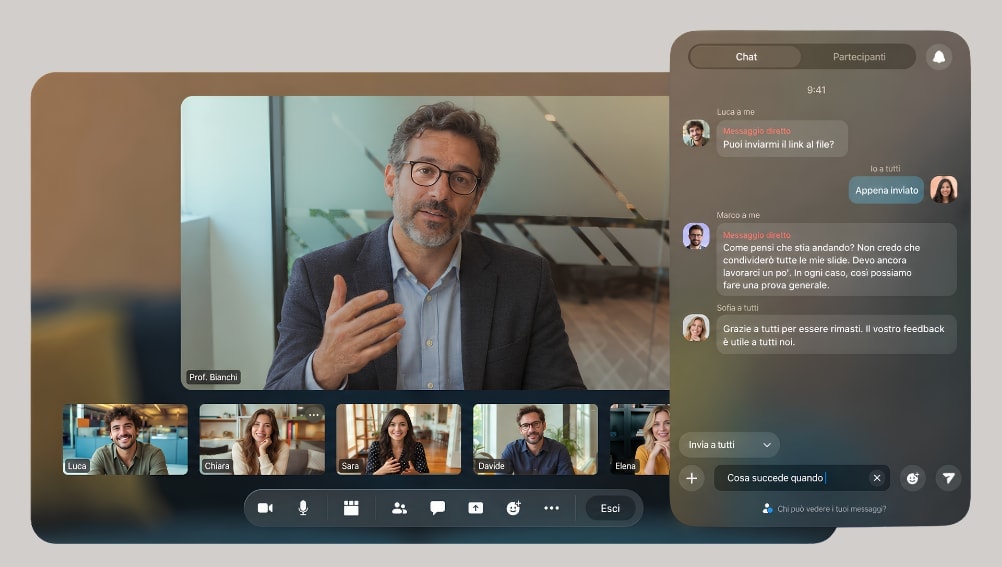Click the message input field
Image resolution: width=1002 pixels, height=567 pixels.
(801, 478)
